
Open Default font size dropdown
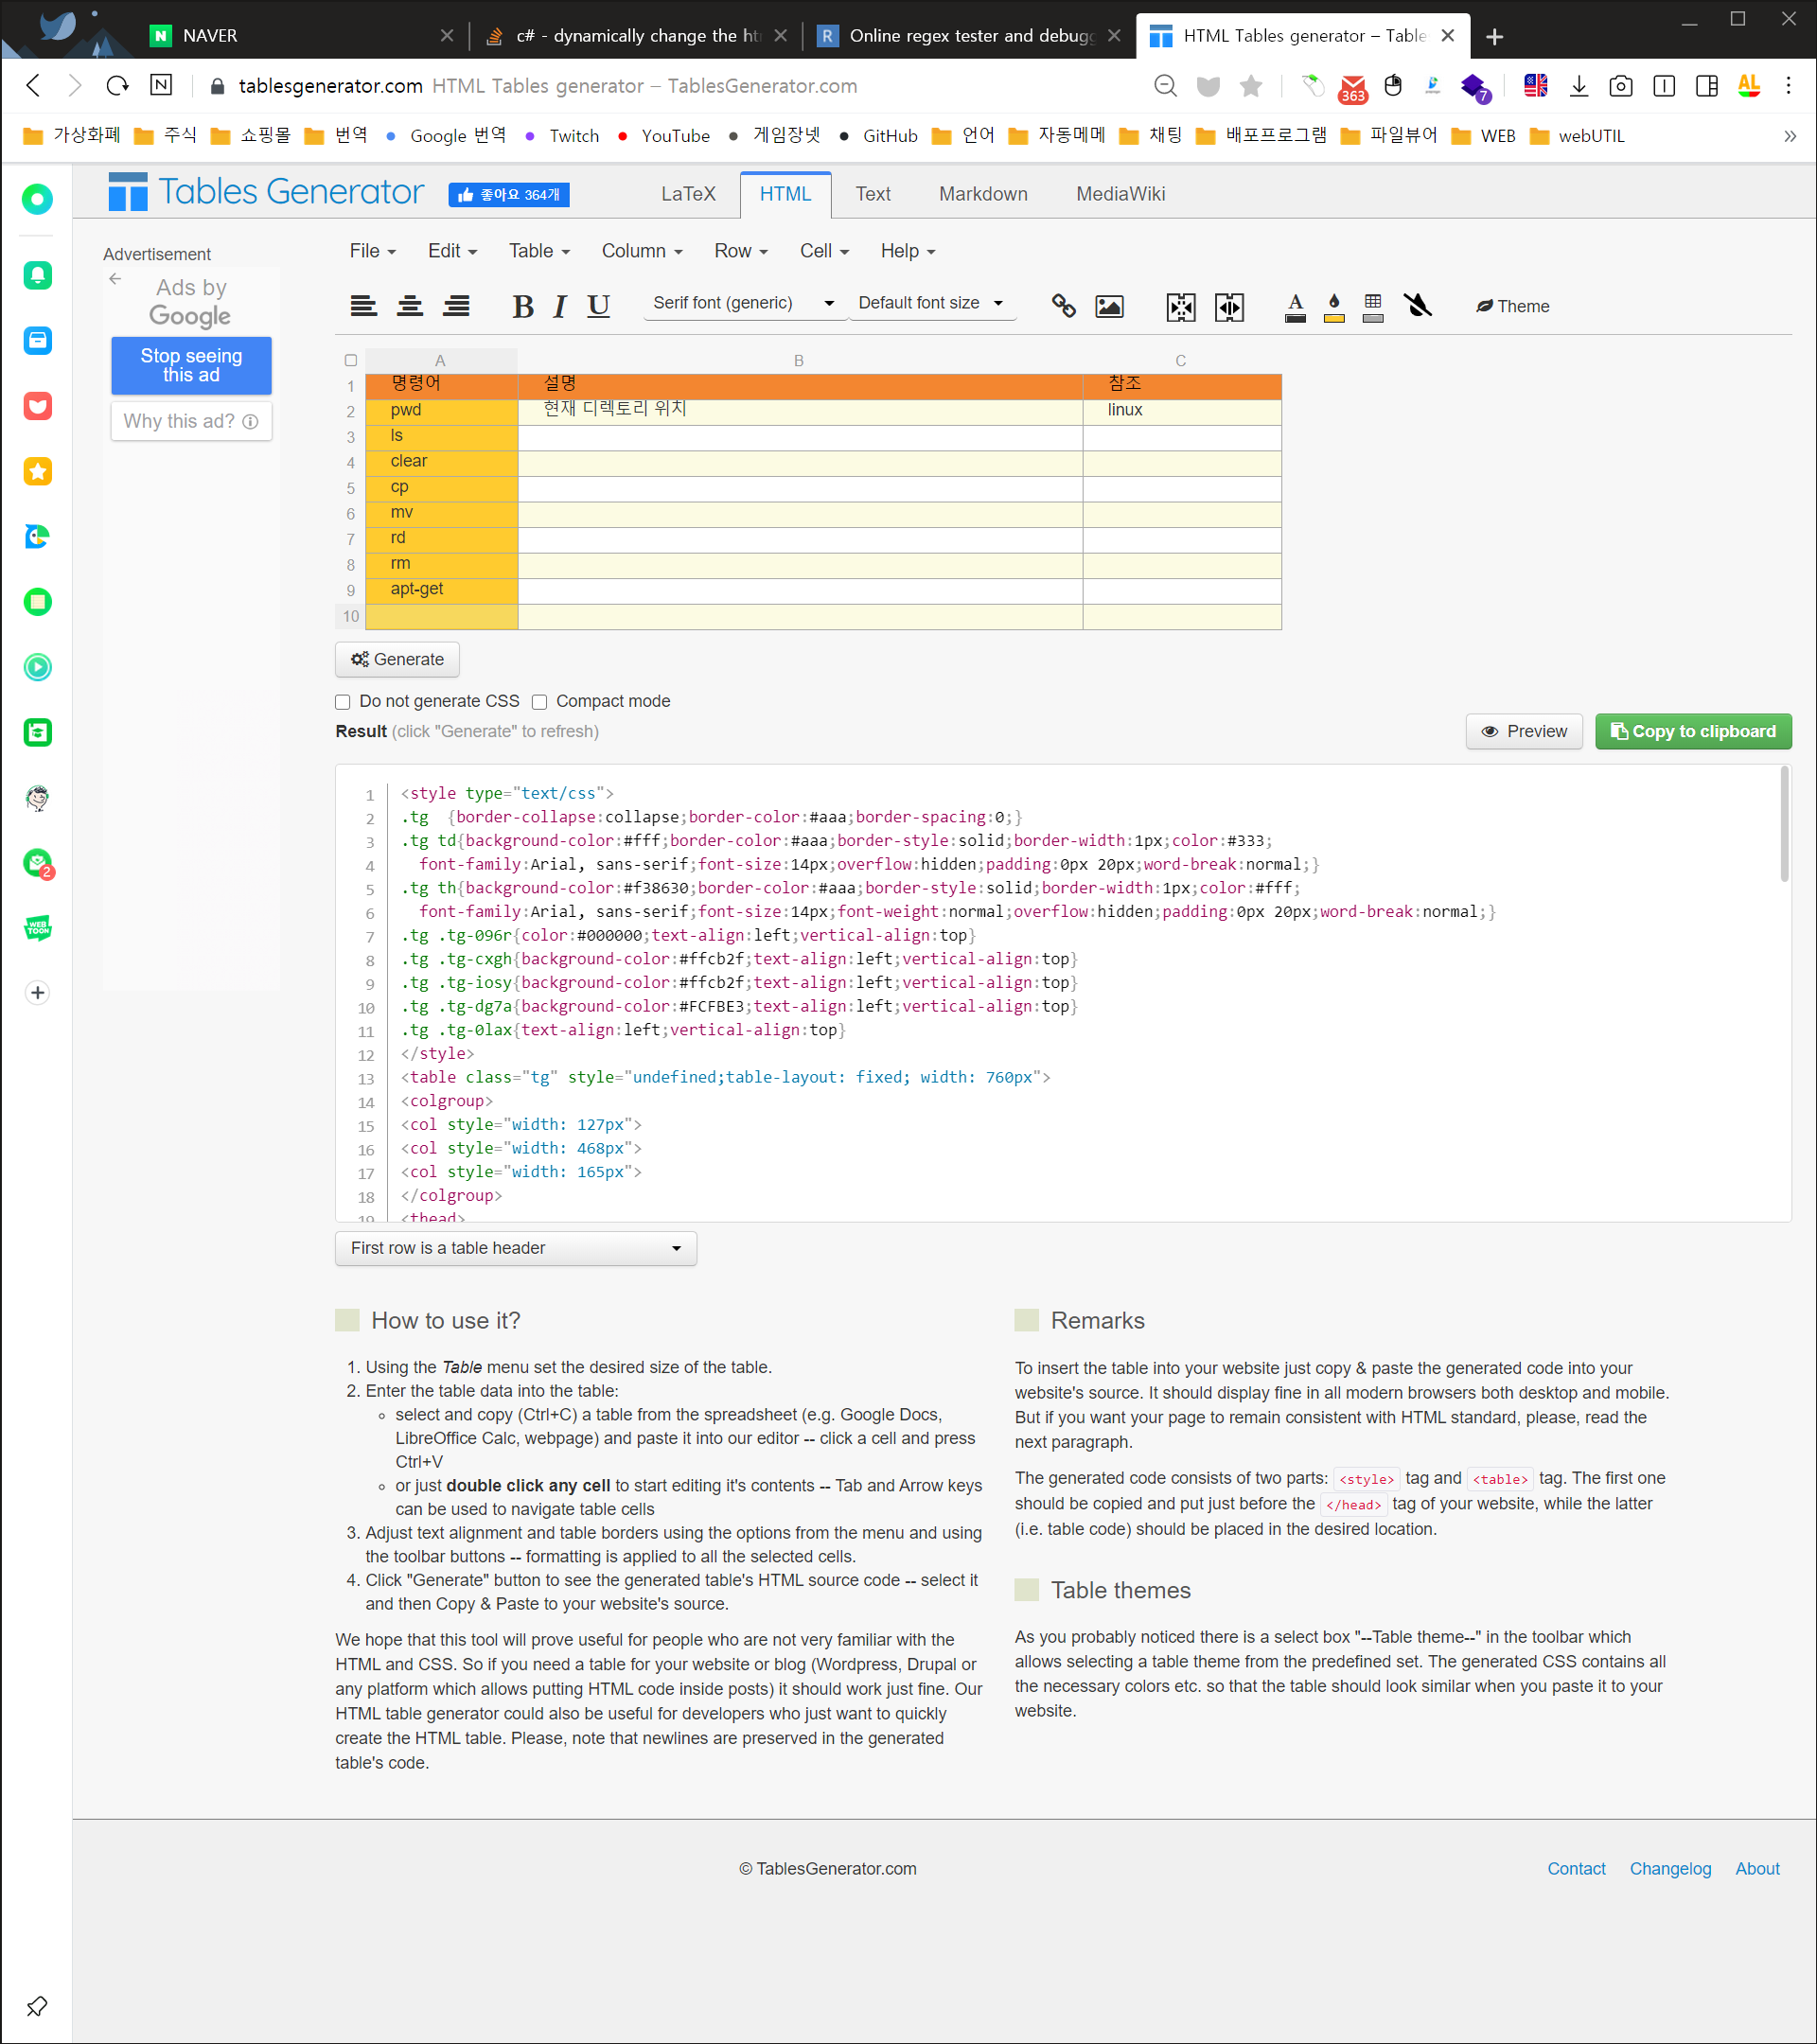(930, 303)
